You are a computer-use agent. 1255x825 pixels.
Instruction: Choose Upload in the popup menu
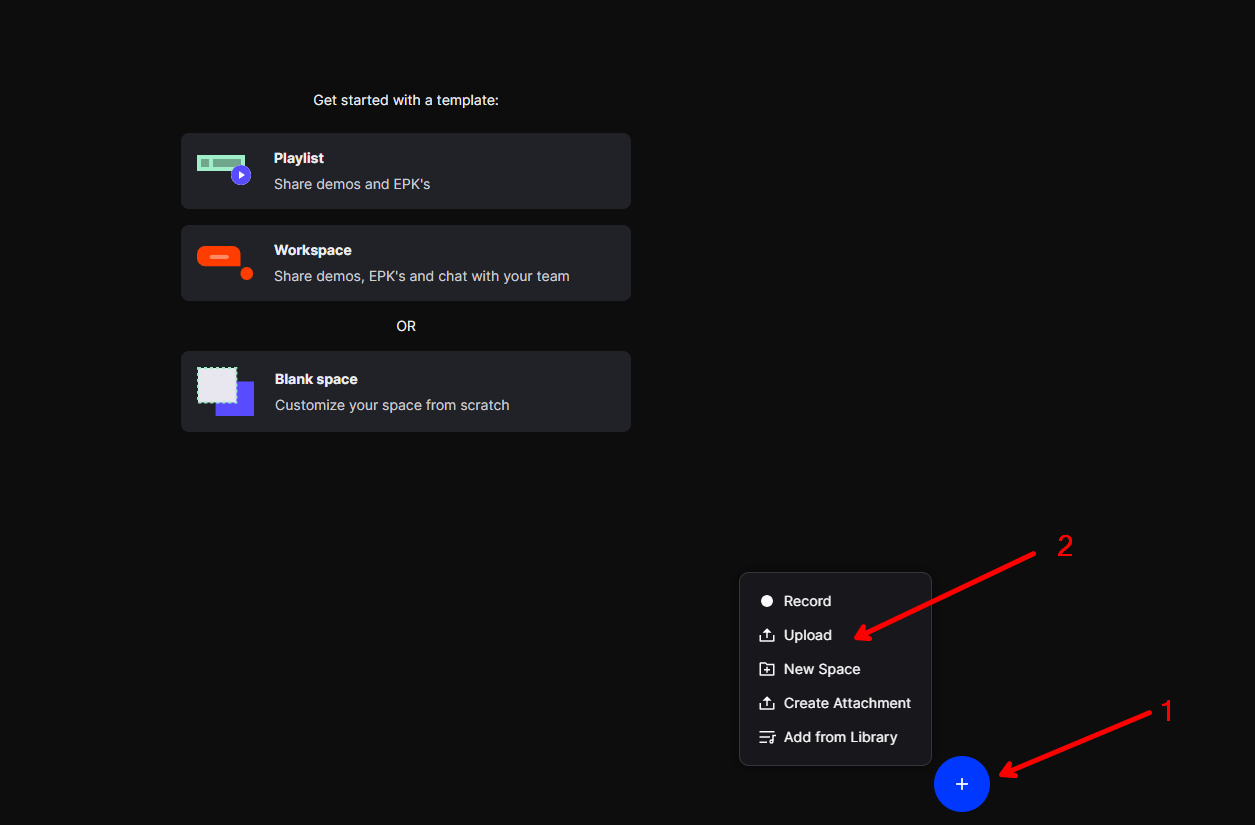807,635
